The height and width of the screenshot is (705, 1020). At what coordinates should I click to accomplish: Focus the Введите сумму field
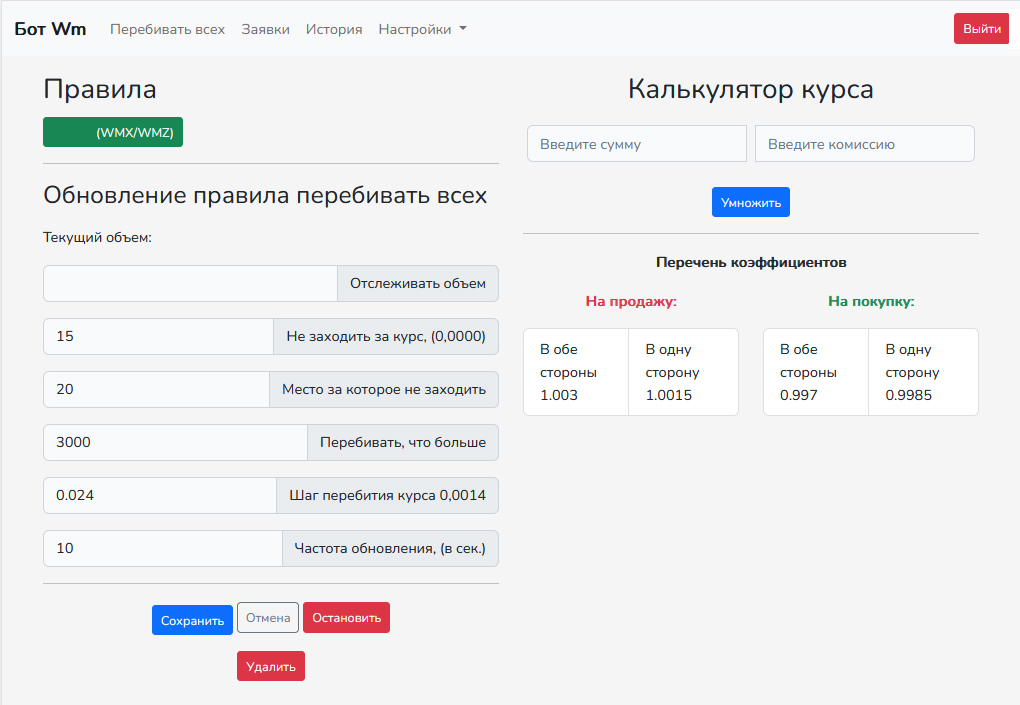pyautogui.click(x=637, y=144)
